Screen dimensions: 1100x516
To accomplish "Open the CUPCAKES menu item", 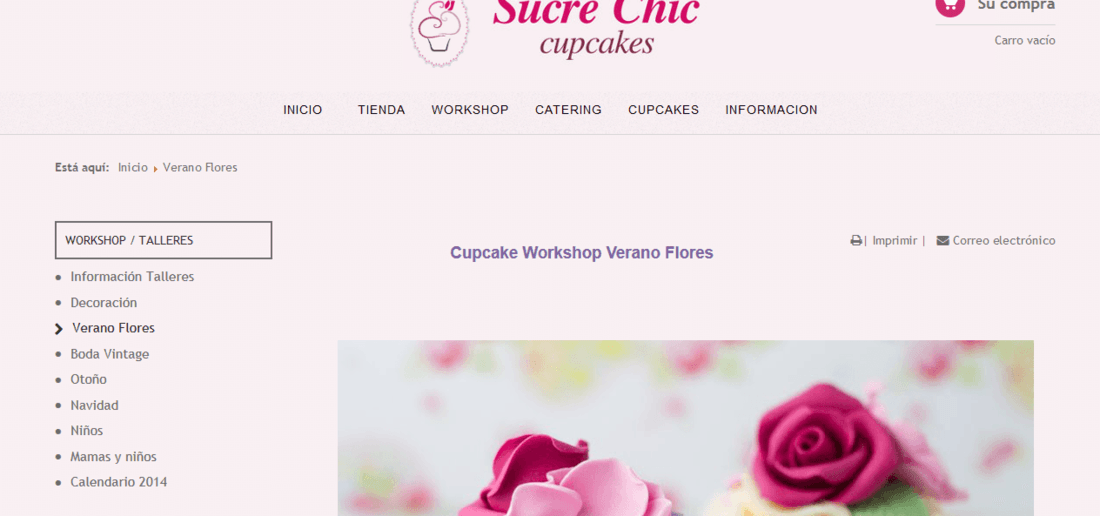I will [664, 110].
